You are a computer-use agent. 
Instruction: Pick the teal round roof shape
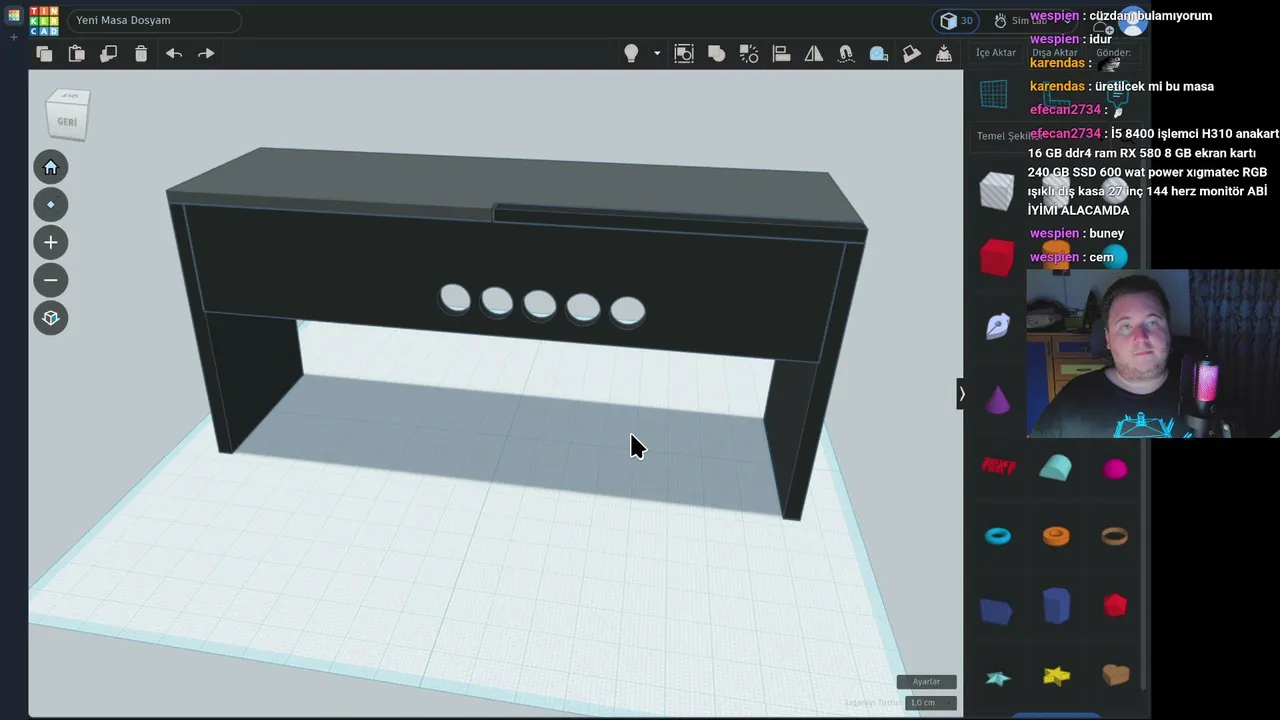click(x=1055, y=467)
